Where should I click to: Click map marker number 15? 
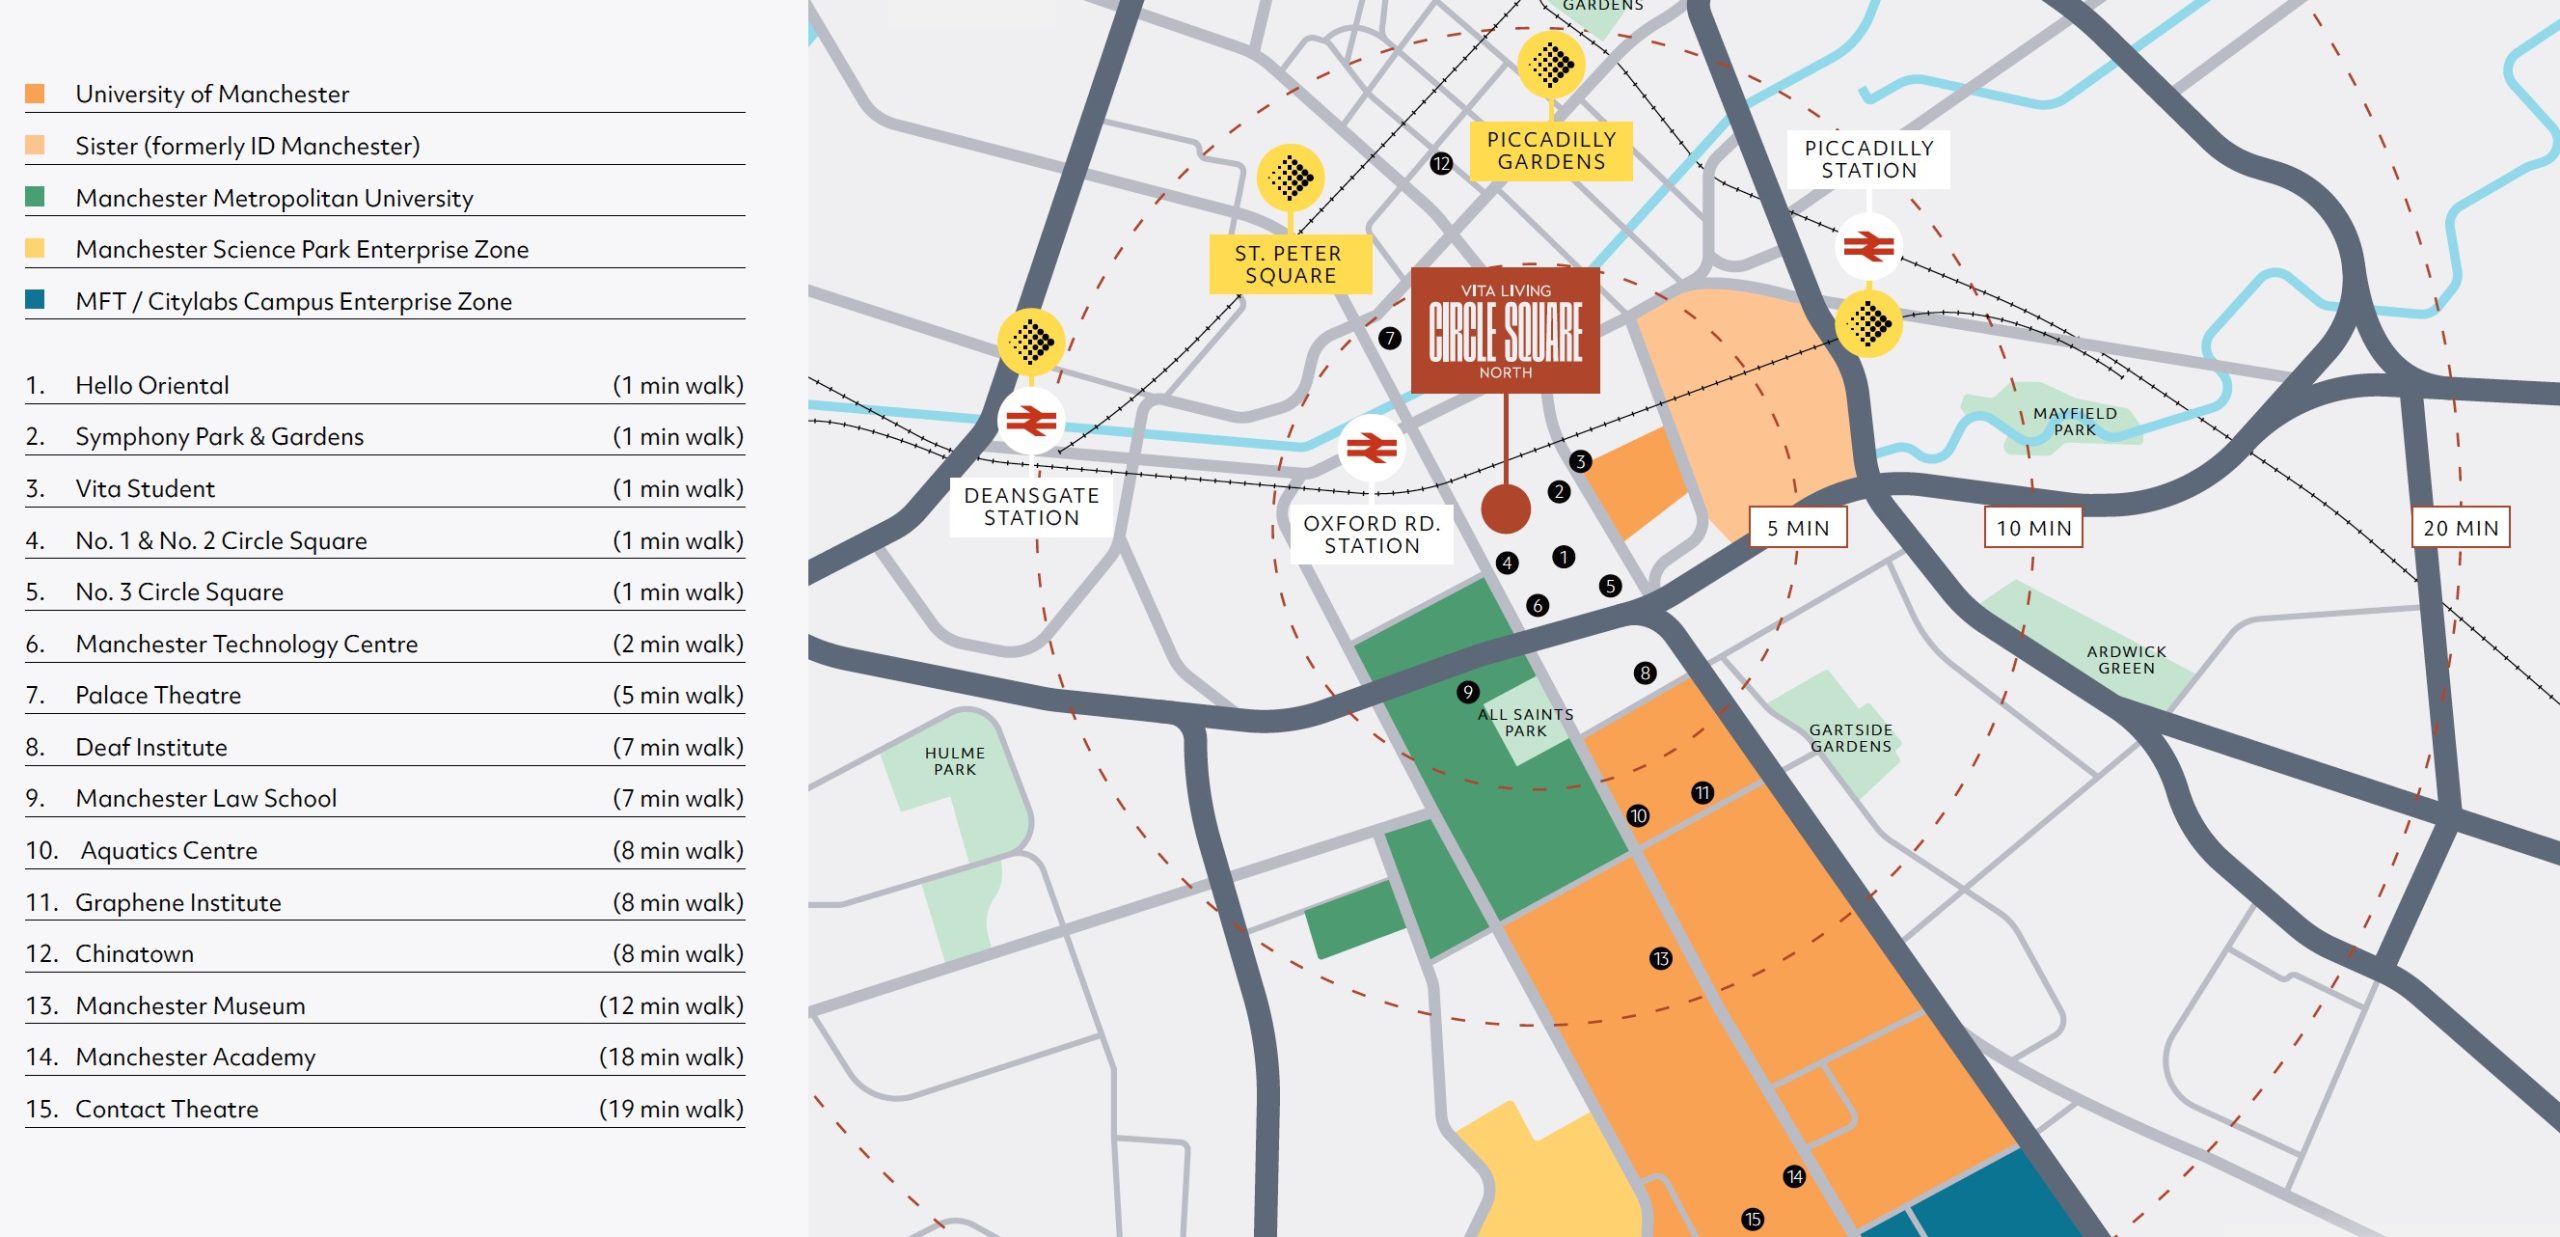pos(1752,1219)
